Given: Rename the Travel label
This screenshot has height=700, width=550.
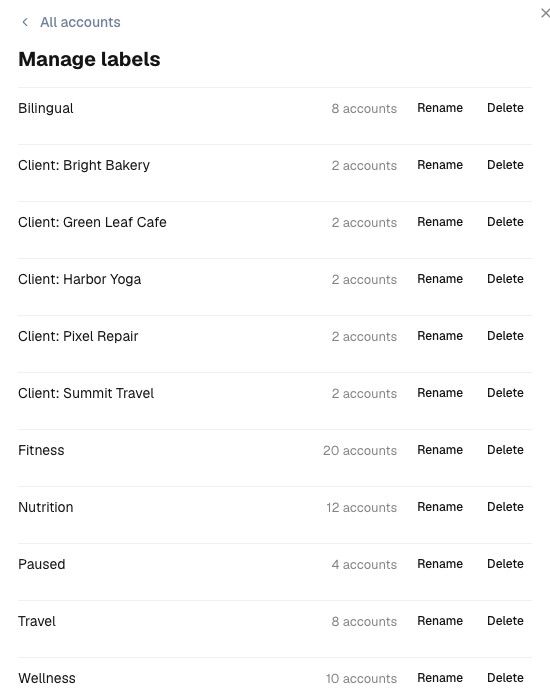Looking at the screenshot, I should 440,621.
